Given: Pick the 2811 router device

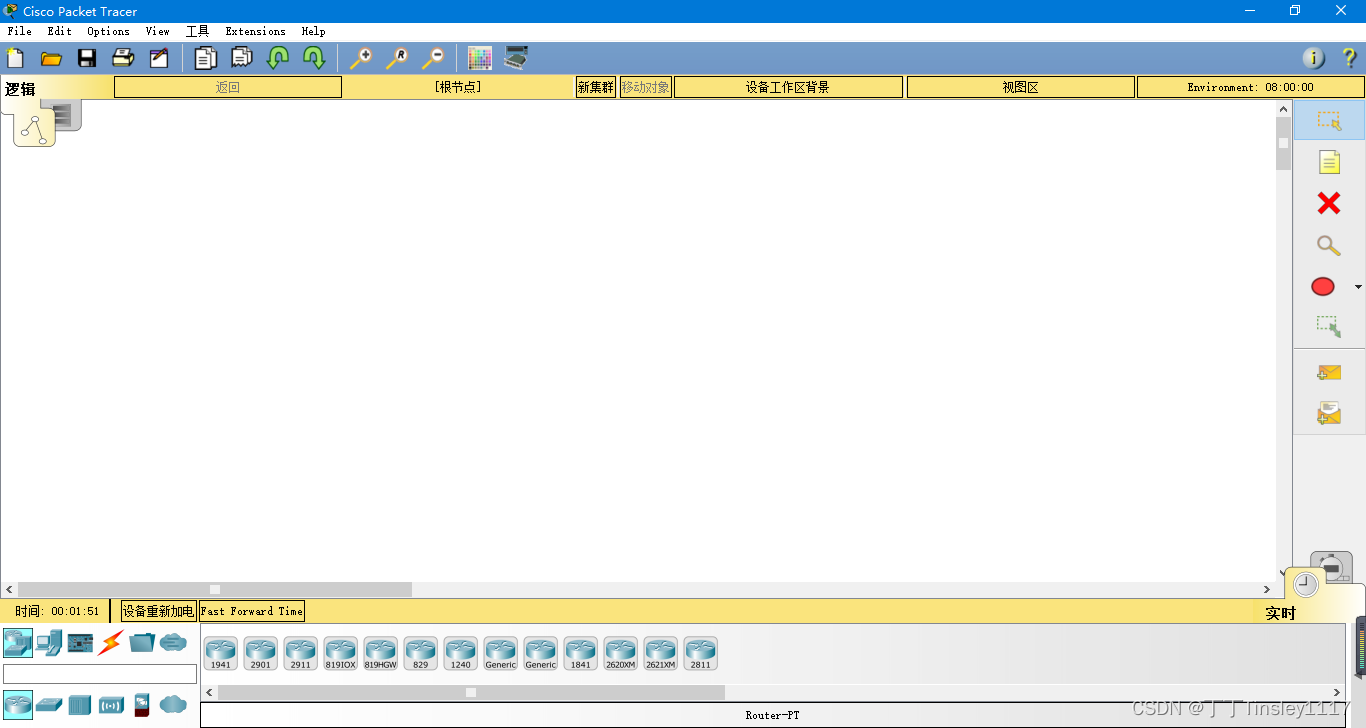Looking at the screenshot, I should [x=701, y=654].
